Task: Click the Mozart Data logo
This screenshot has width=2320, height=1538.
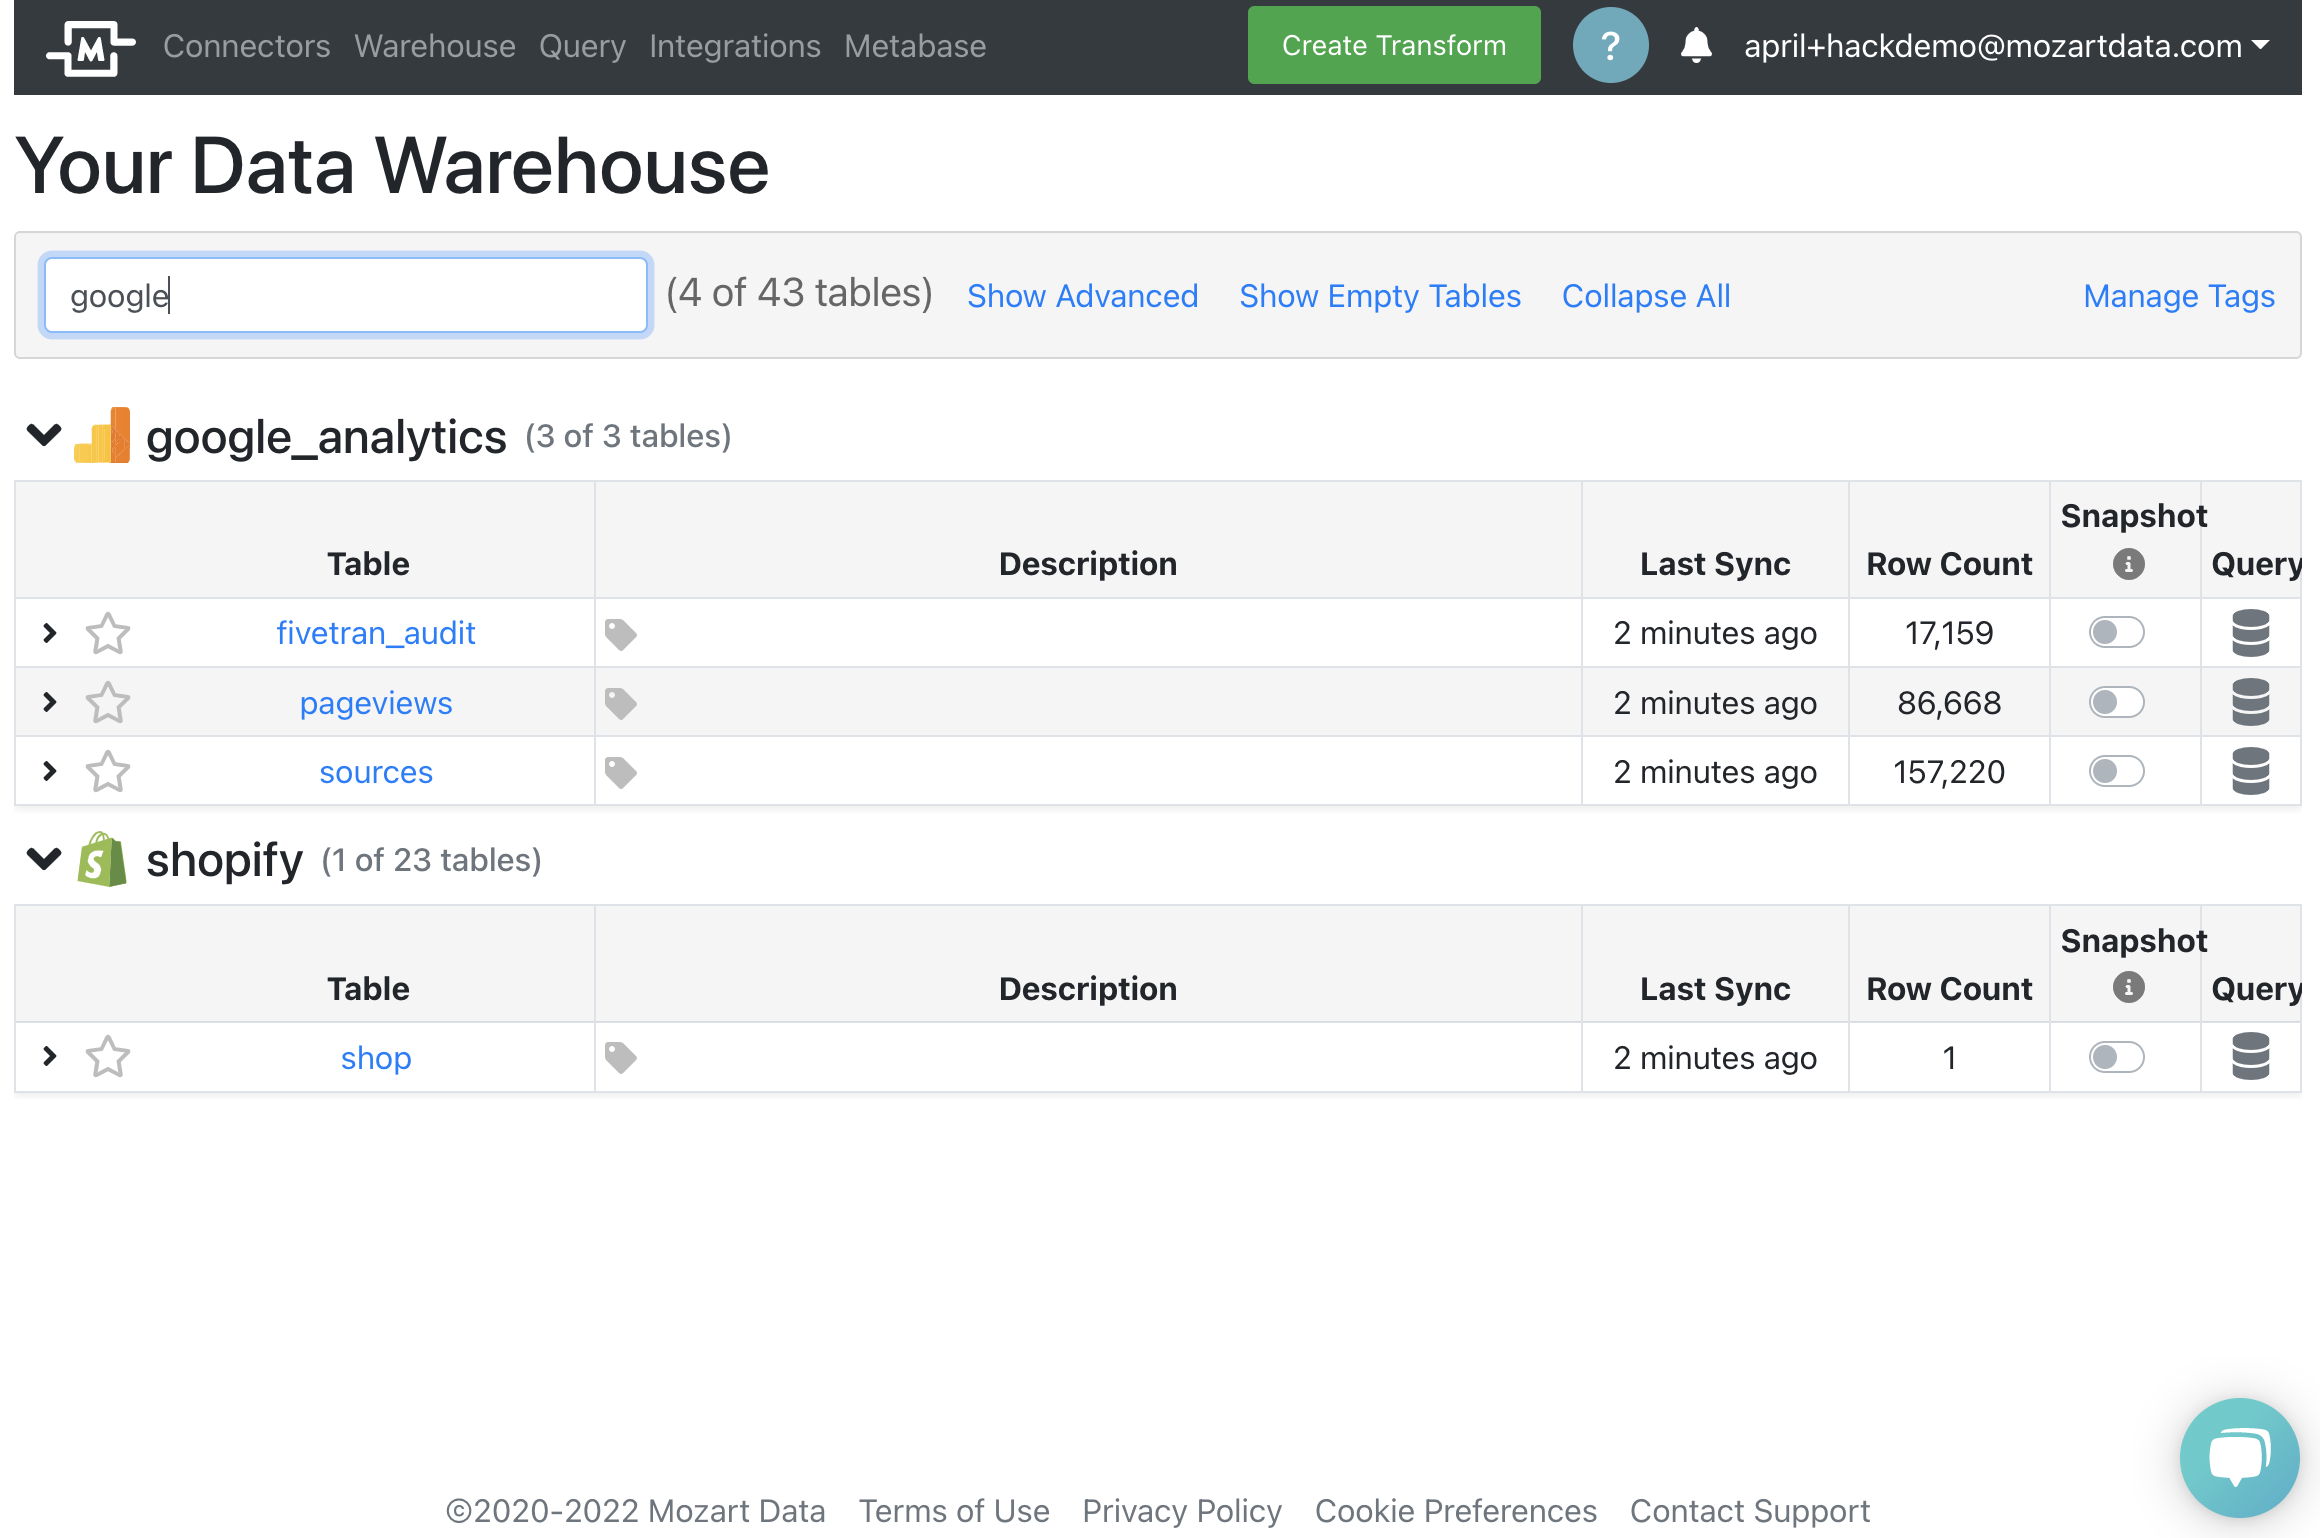Action: [x=90, y=47]
